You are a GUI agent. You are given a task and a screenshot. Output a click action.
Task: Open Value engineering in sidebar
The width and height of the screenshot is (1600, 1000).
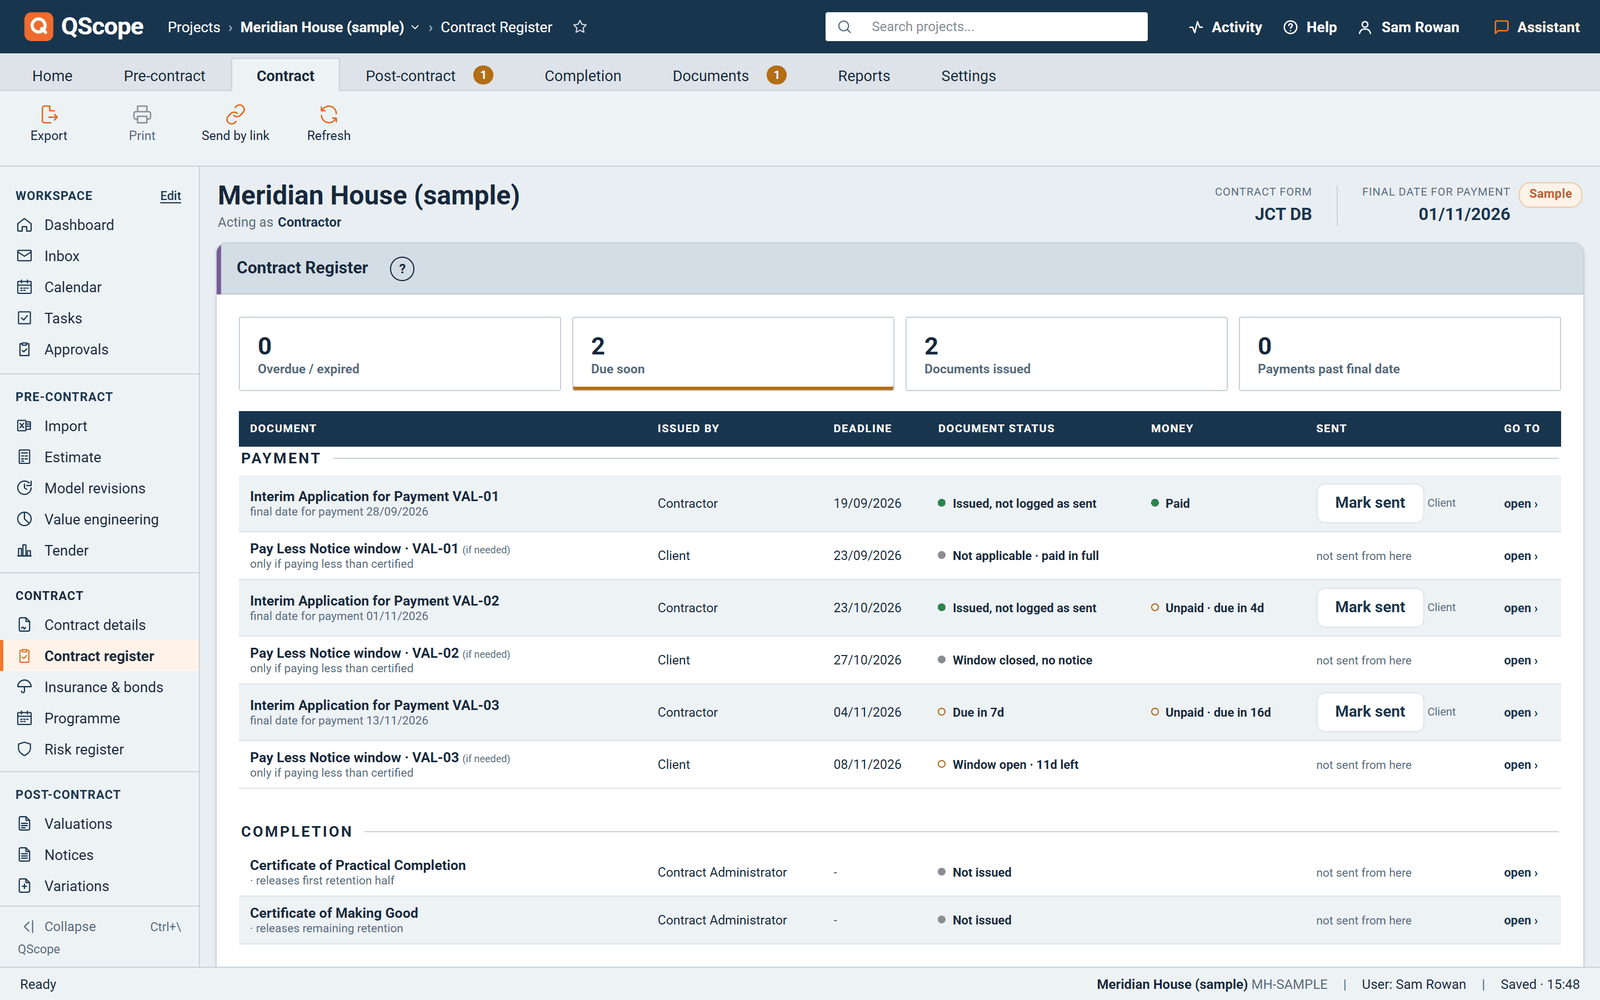click(100, 519)
